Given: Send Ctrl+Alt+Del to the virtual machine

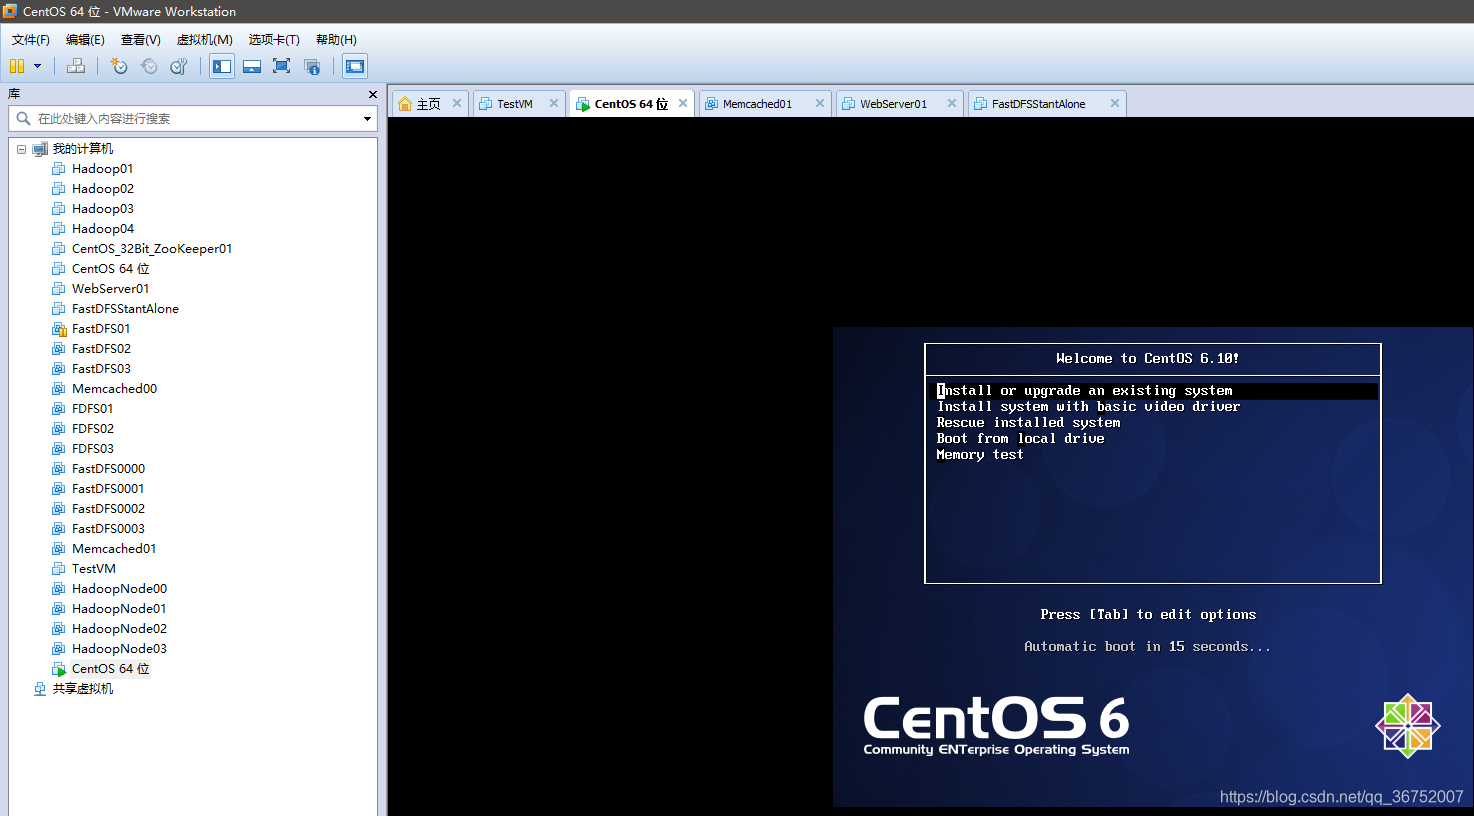Looking at the screenshot, I should (x=76, y=66).
